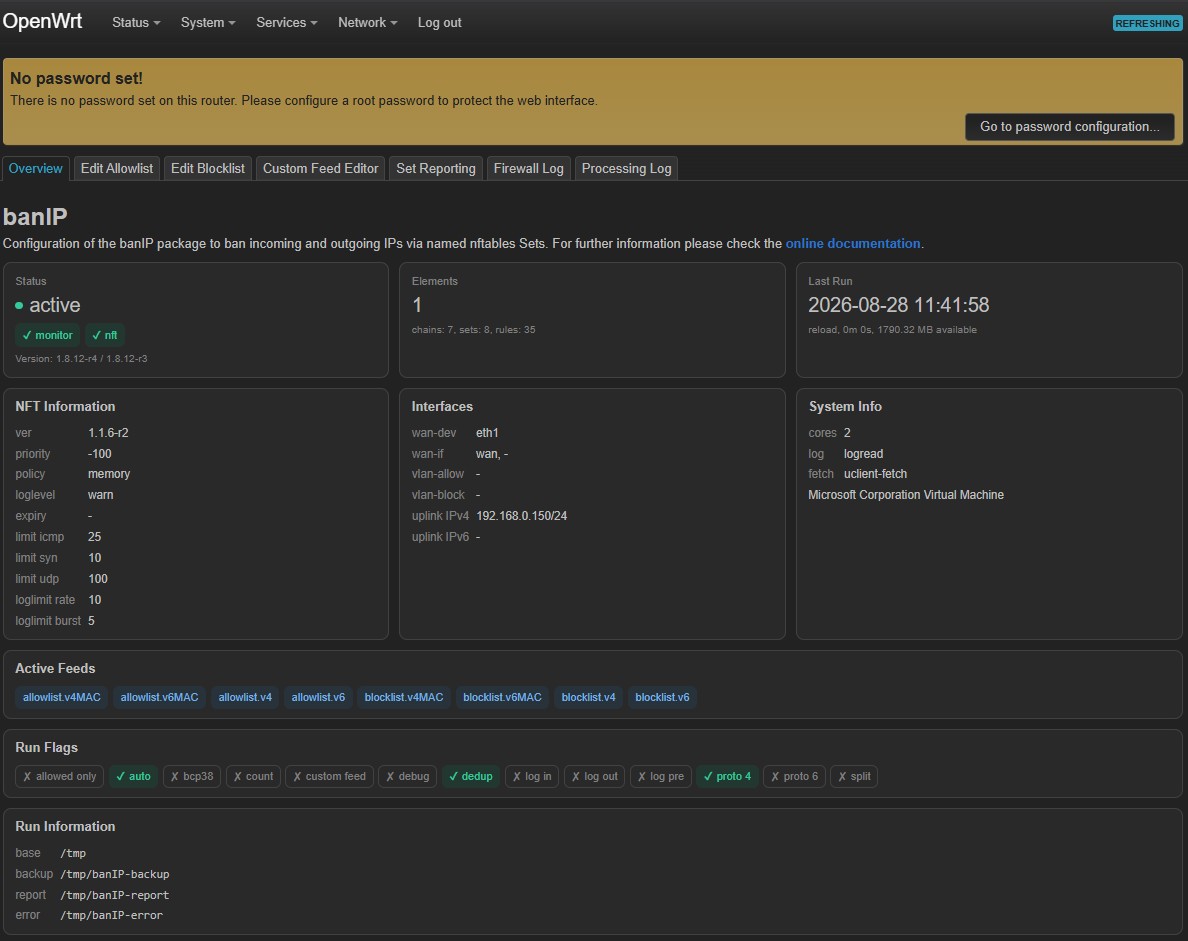The width and height of the screenshot is (1188, 941).
Task: Click the 'log out' run flag
Action: click(x=595, y=776)
